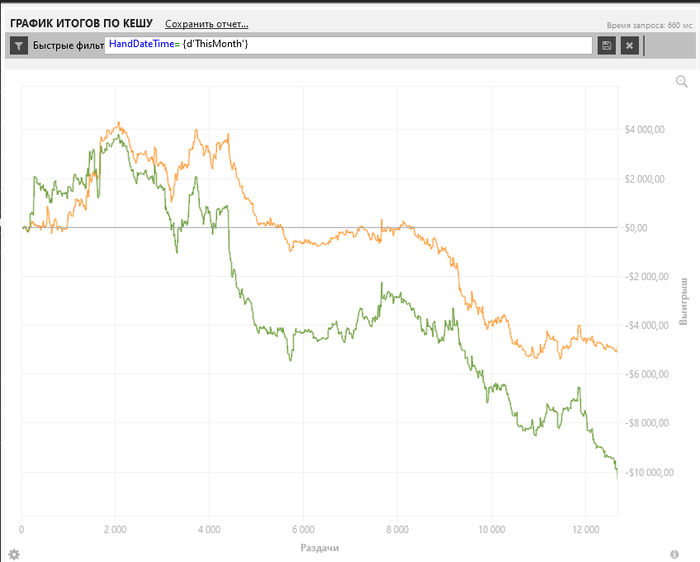Click the 12 000 hands axis label
Screen dimensions: 700x562
point(586,530)
